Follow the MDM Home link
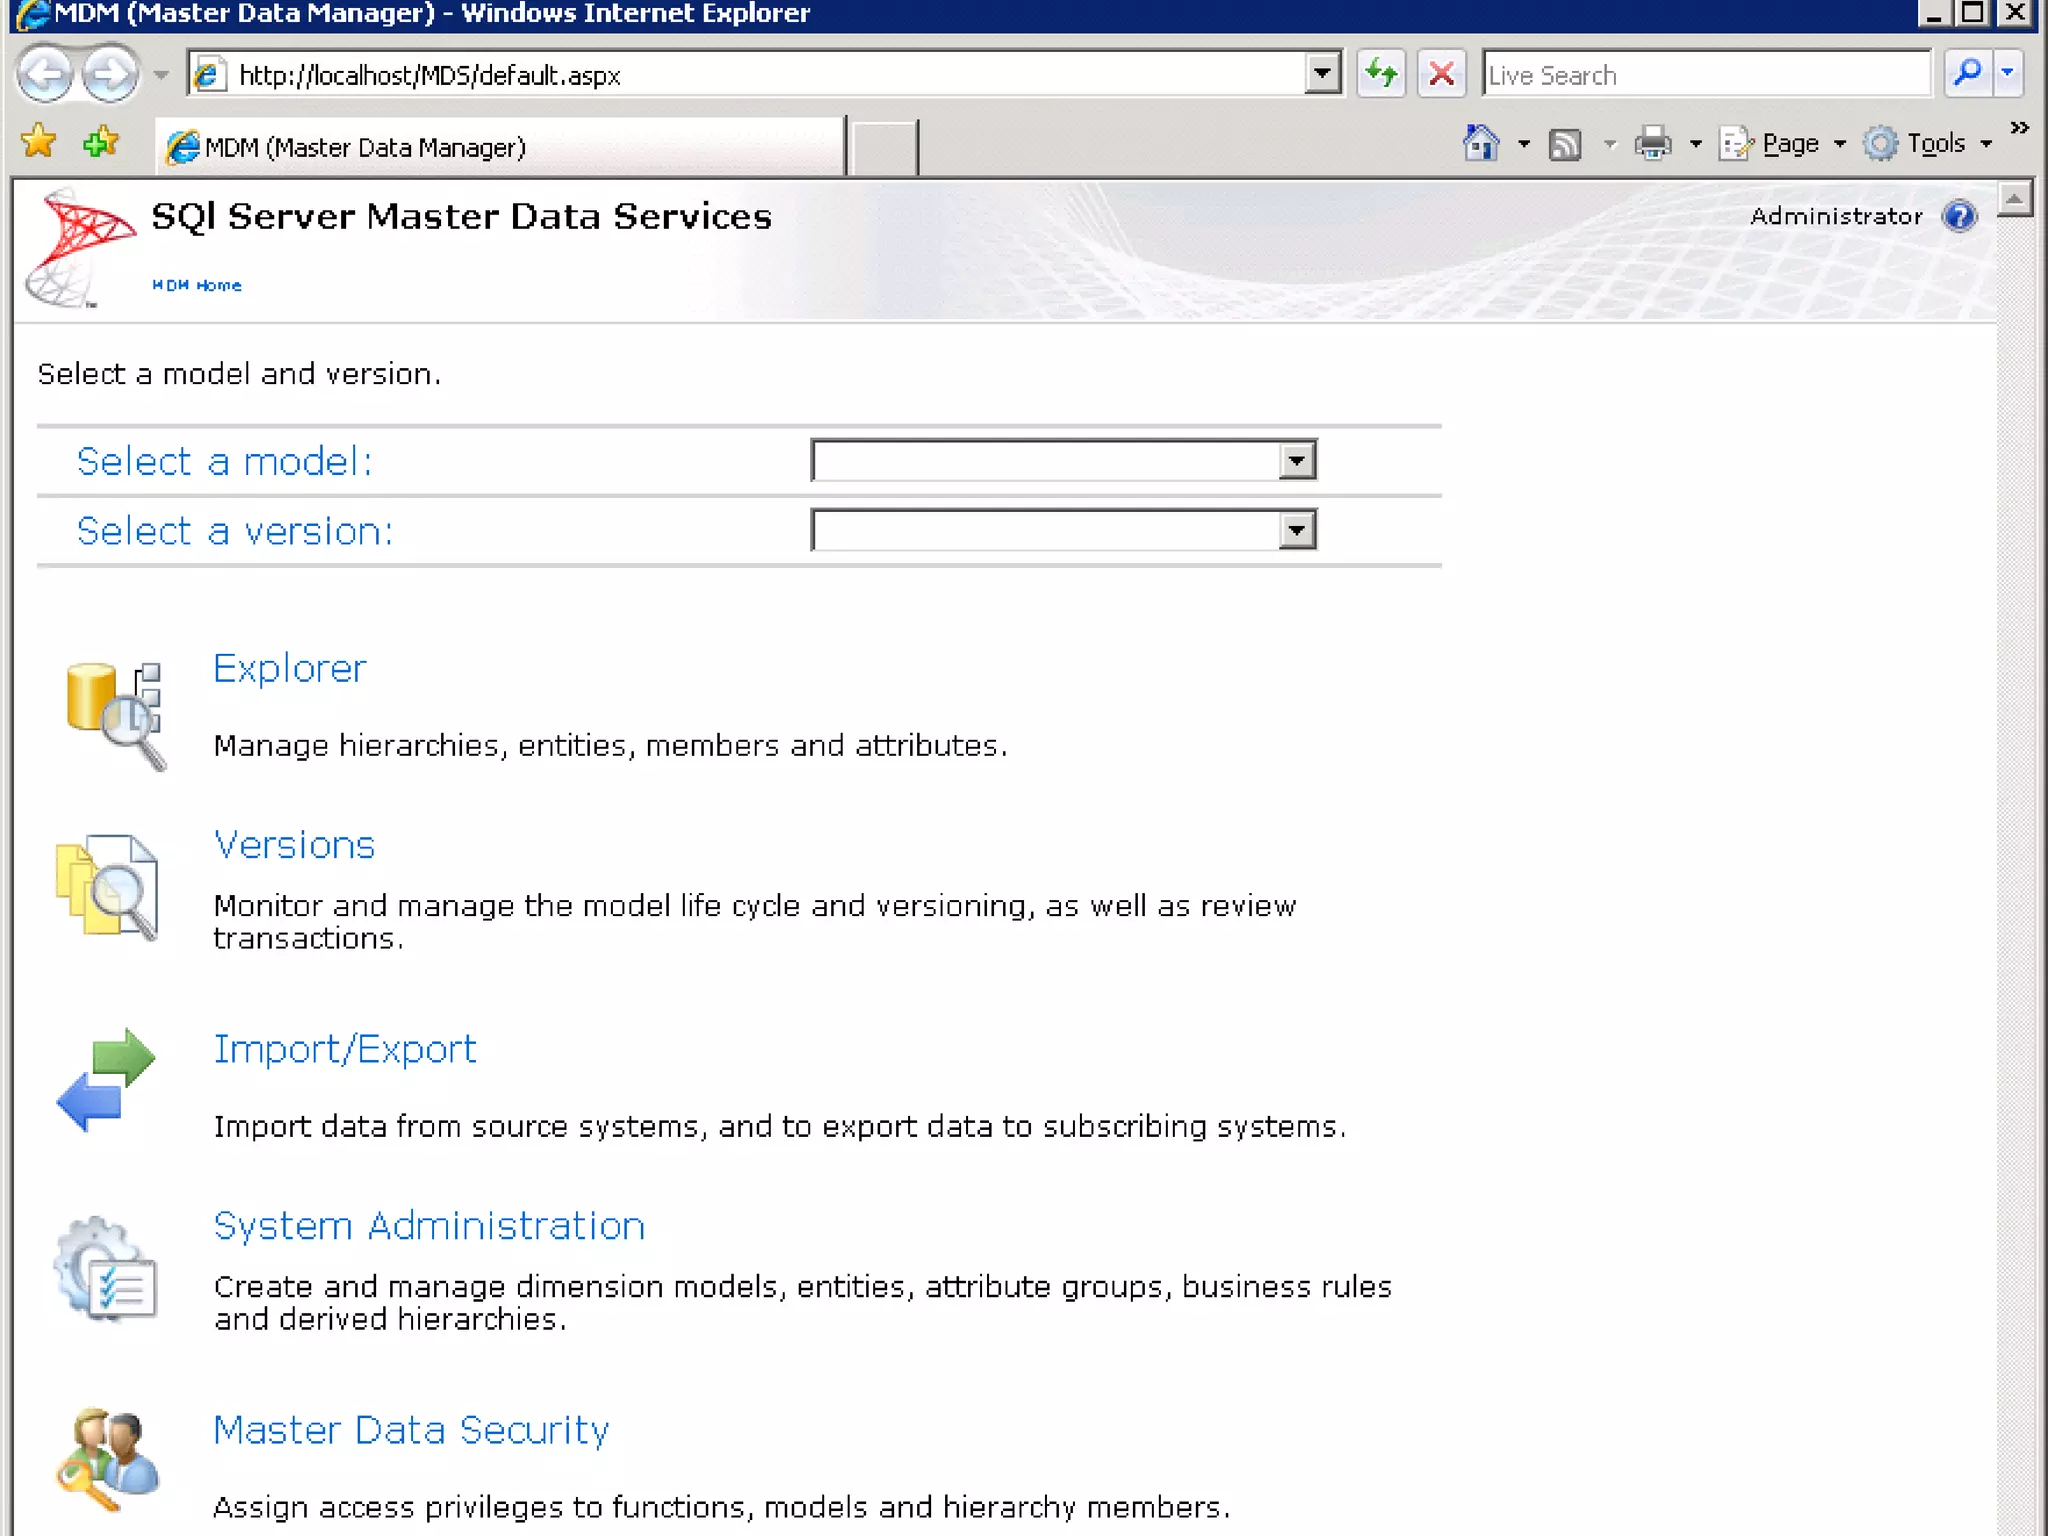Image resolution: width=2048 pixels, height=1536 pixels. tap(197, 285)
